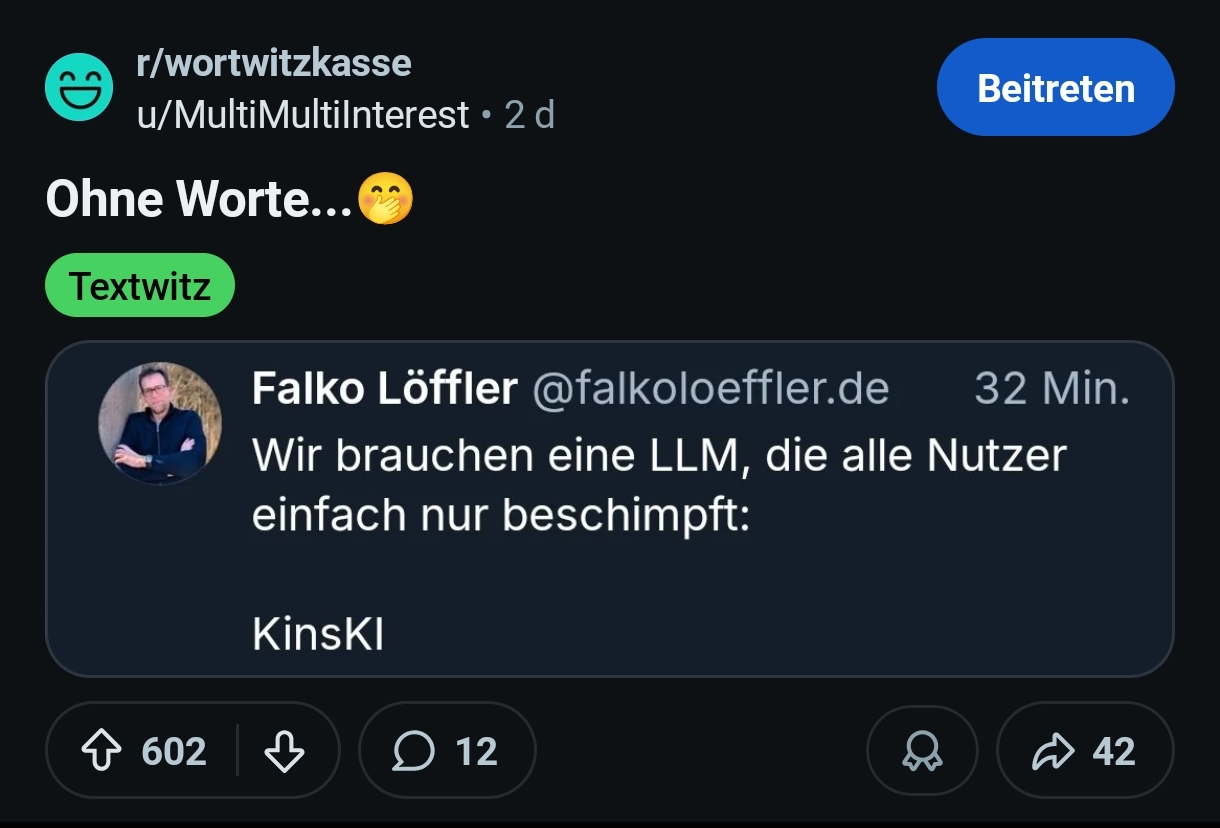The height and width of the screenshot is (828, 1220).
Task: Open comments via the speech bubble icon
Action: (413, 751)
